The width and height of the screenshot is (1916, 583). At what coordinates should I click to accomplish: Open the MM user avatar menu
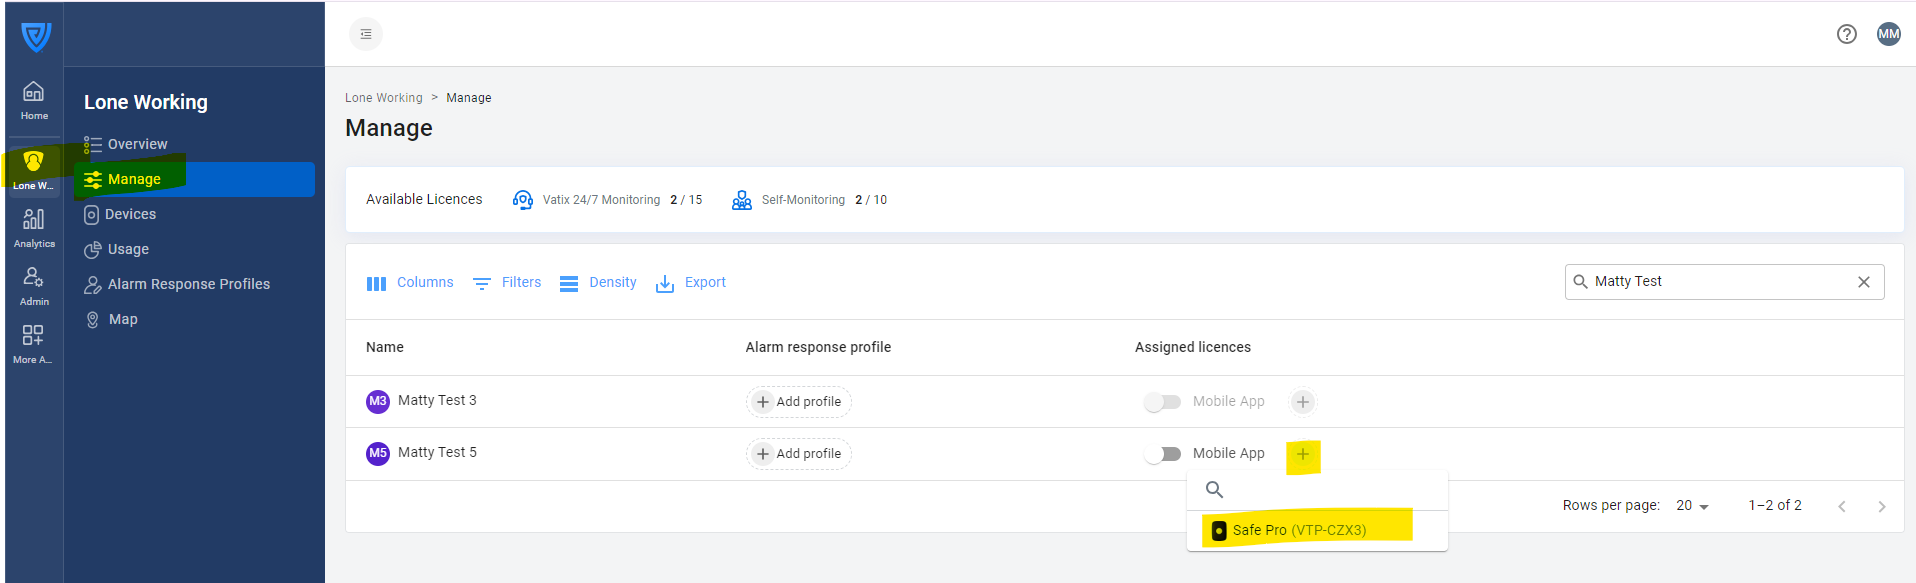1888,34
